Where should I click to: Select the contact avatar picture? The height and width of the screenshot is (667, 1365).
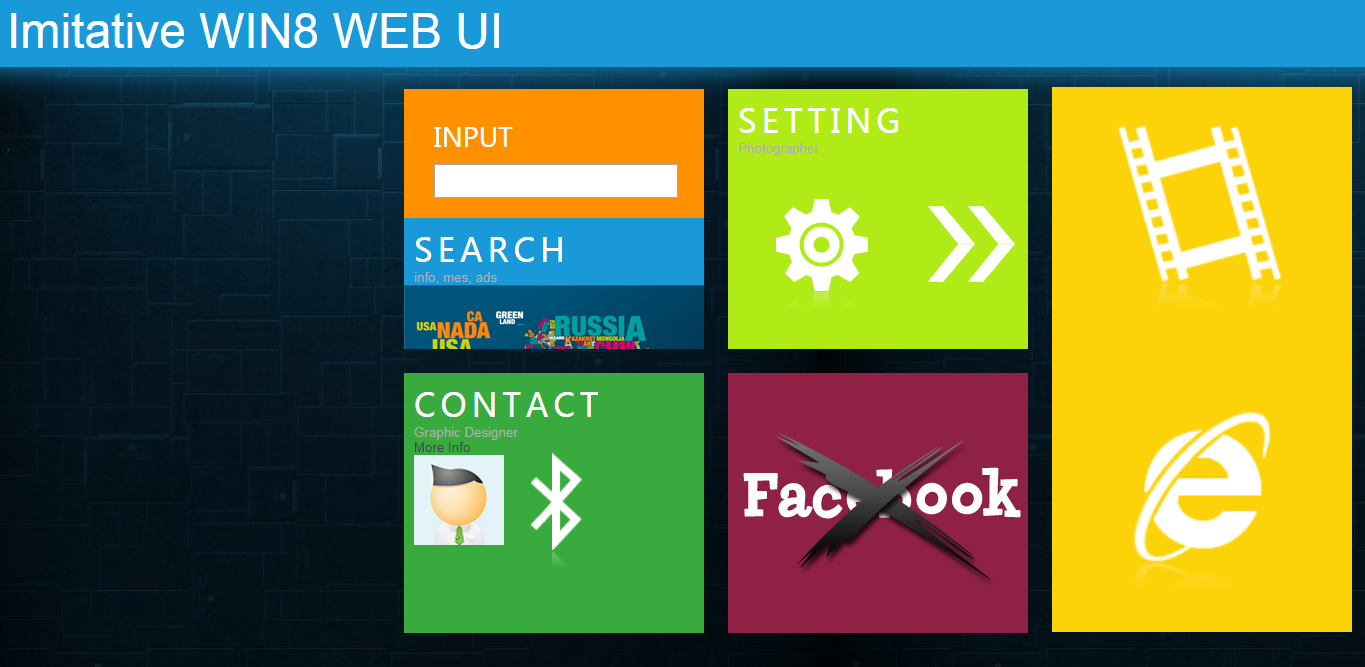click(459, 500)
